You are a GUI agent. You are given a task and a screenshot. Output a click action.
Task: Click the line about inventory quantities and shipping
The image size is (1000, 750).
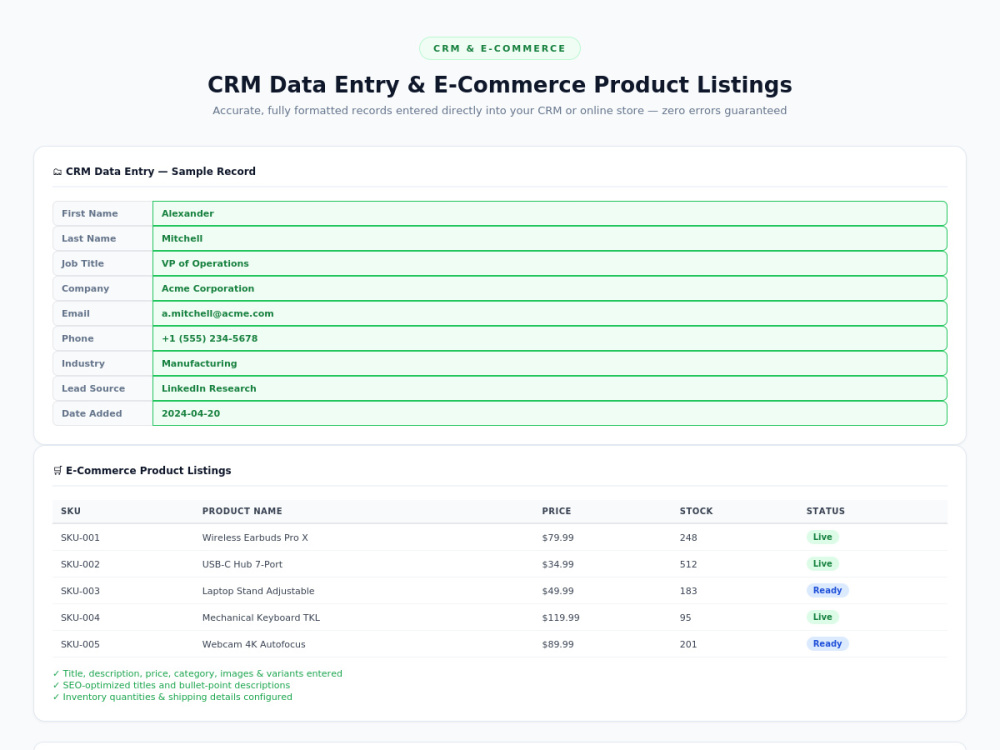click(173, 697)
